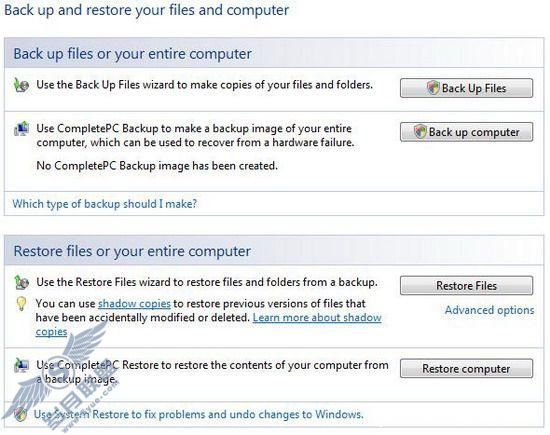Click the System Restore shield icon
This screenshot has height=435, width=550.
(20, 414)
